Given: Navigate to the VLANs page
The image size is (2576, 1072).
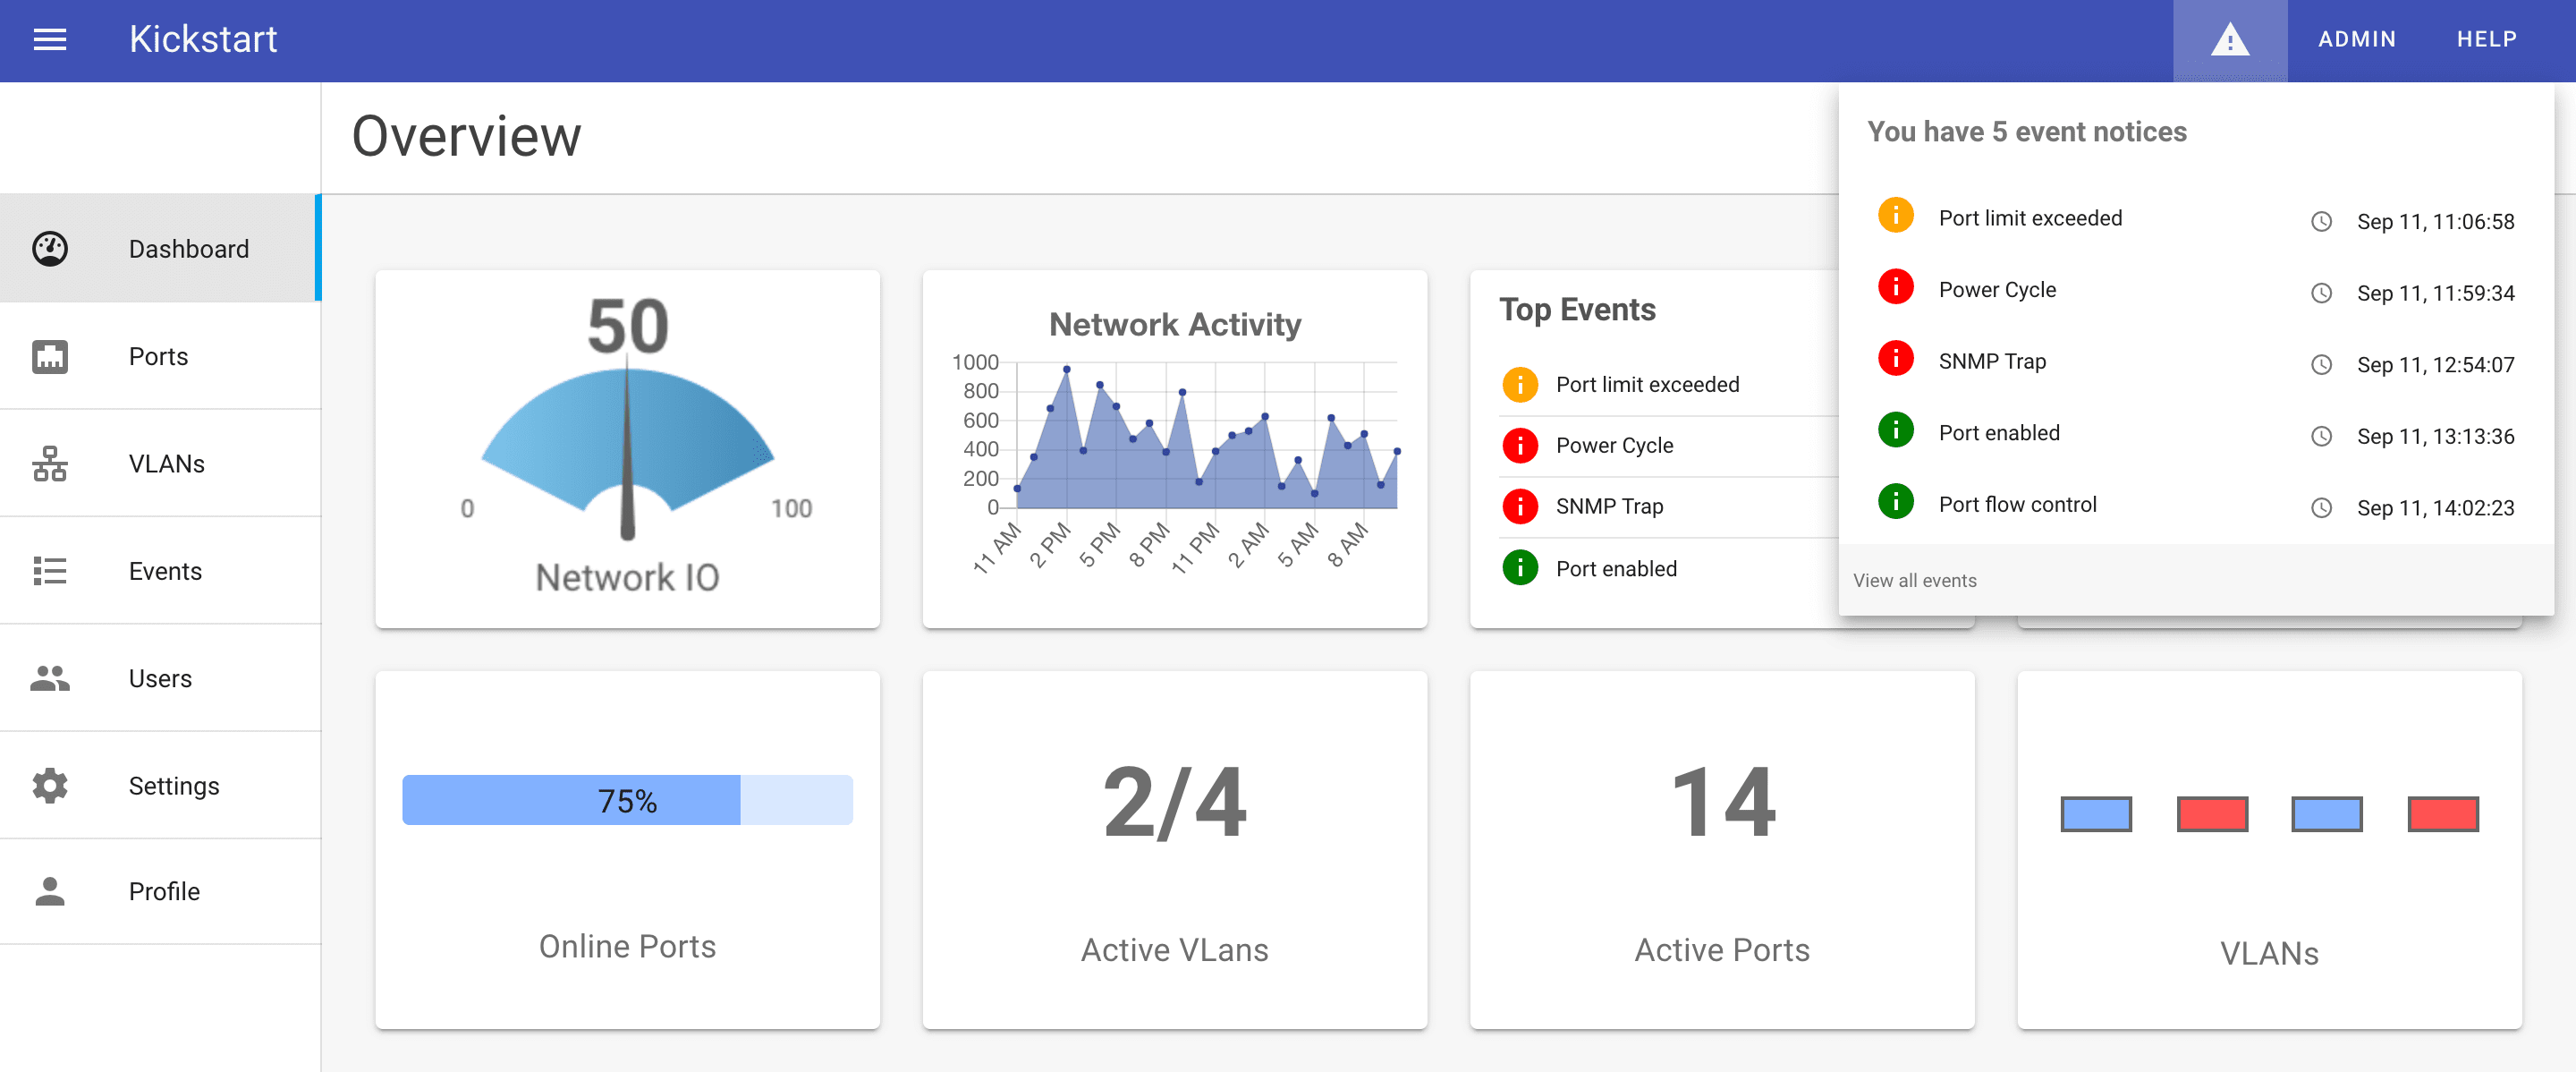Looking at the screenshot, I should coord(160,463).
